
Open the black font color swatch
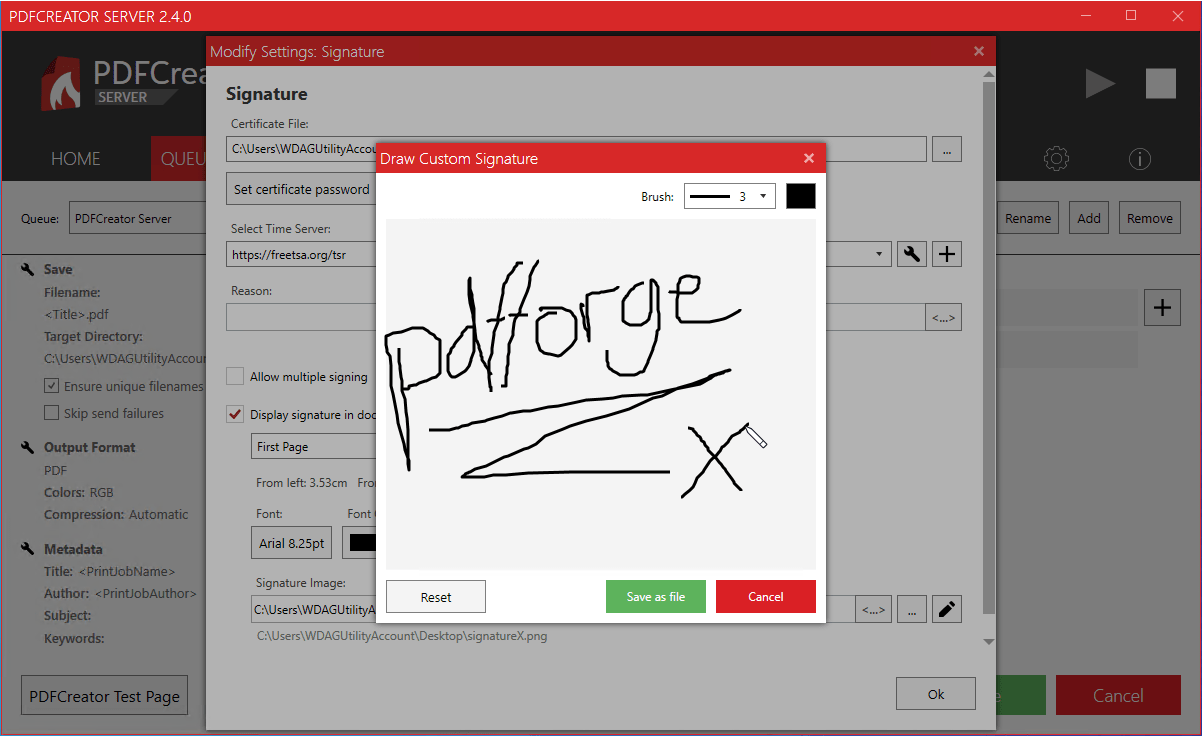click(x=360, y=544)
